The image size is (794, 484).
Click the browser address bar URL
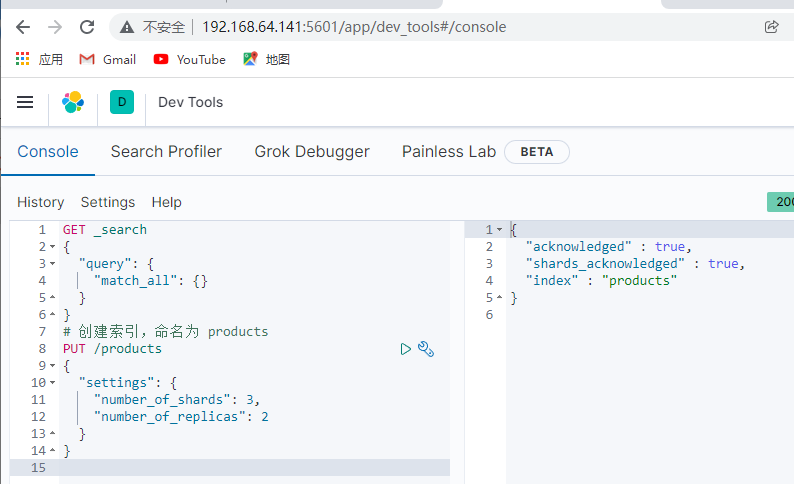click(353, 27)
